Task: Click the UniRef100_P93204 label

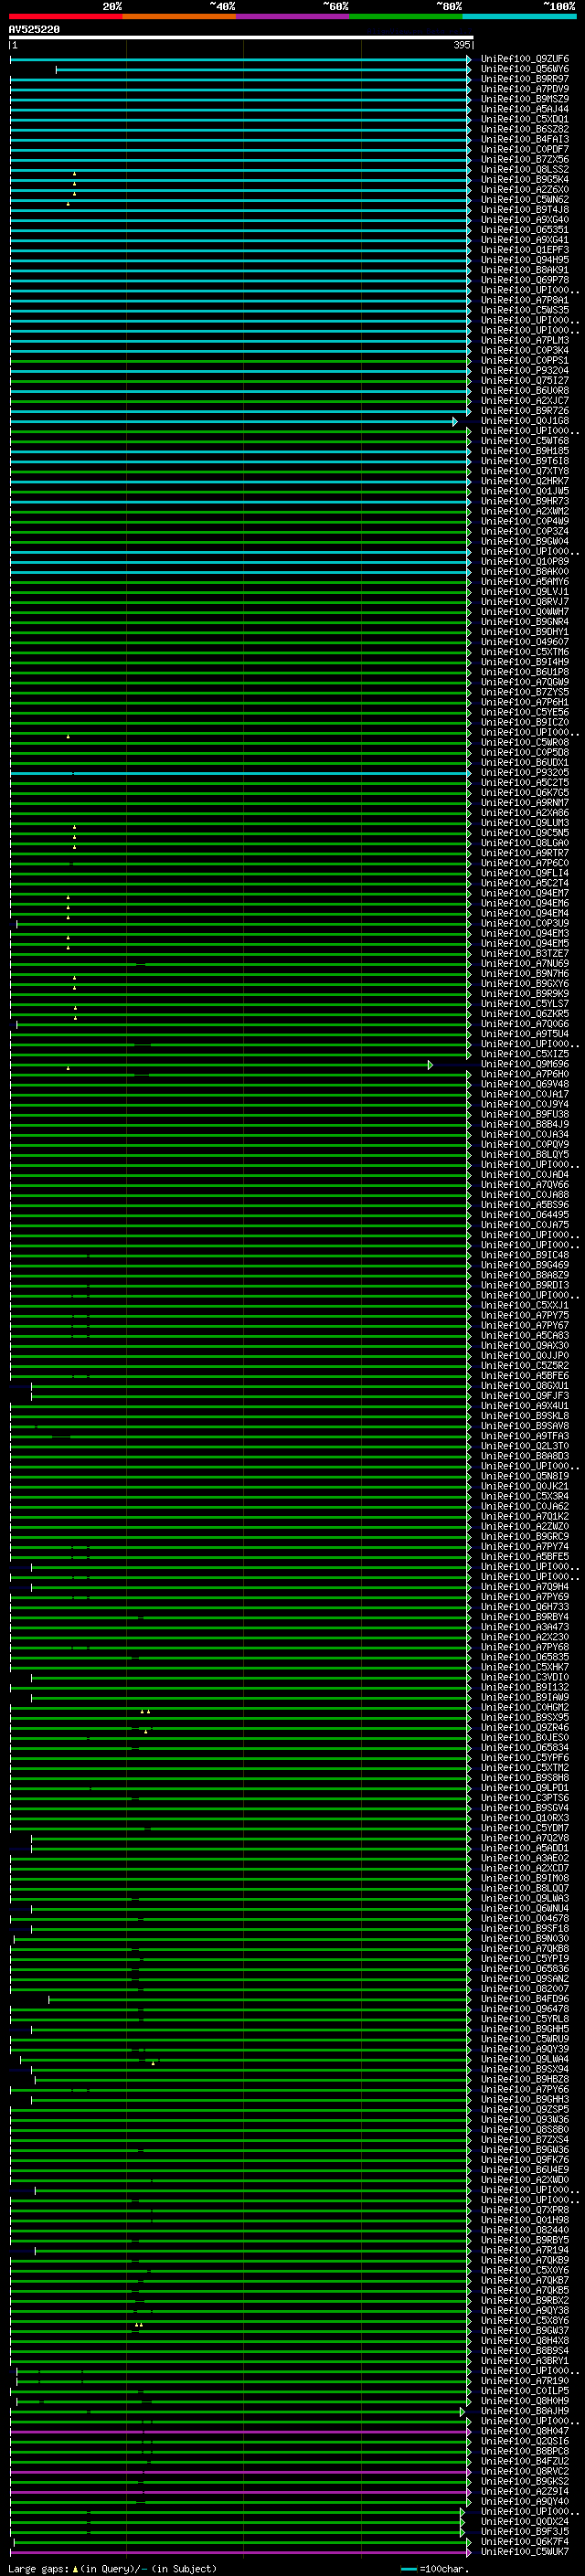Action: 524,370
